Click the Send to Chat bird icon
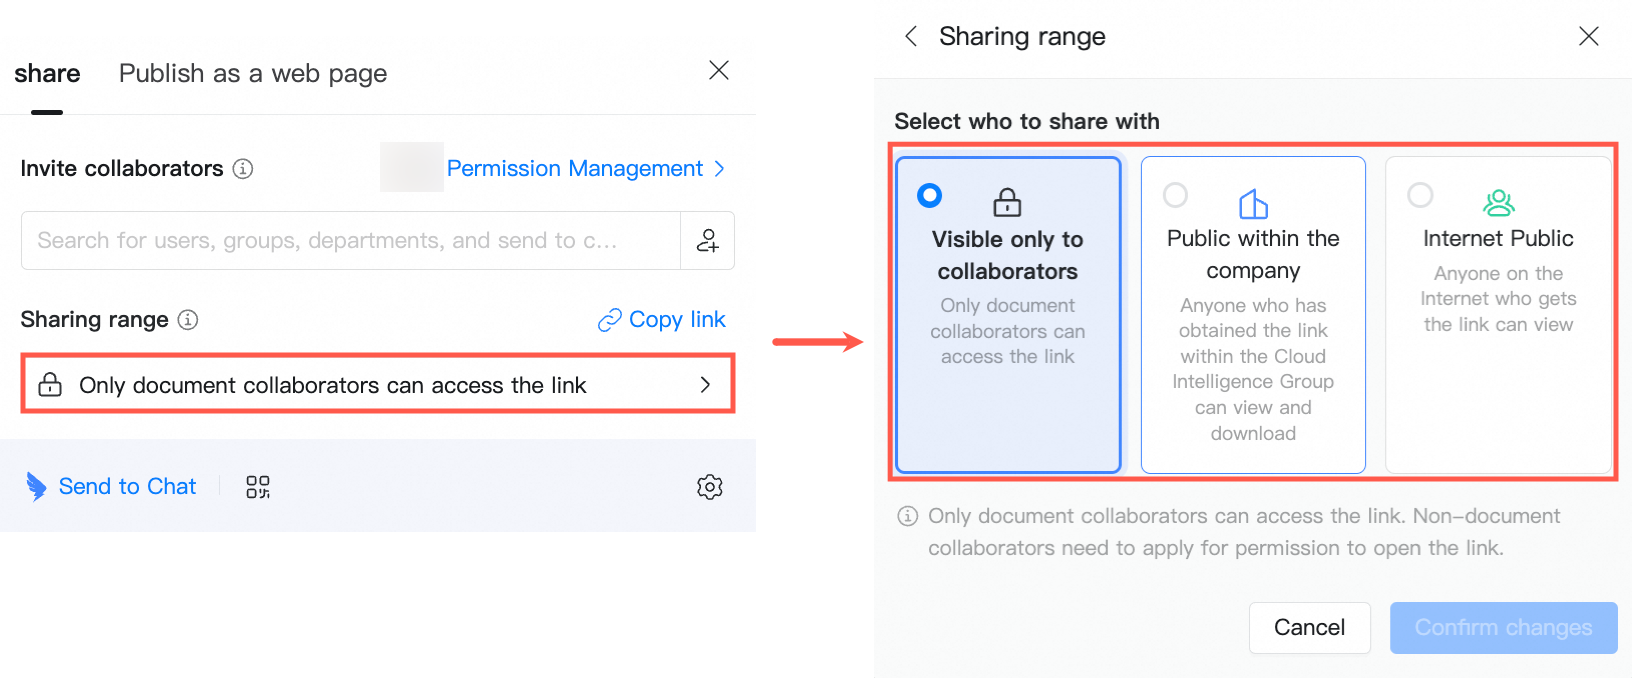 coord(37,486)
